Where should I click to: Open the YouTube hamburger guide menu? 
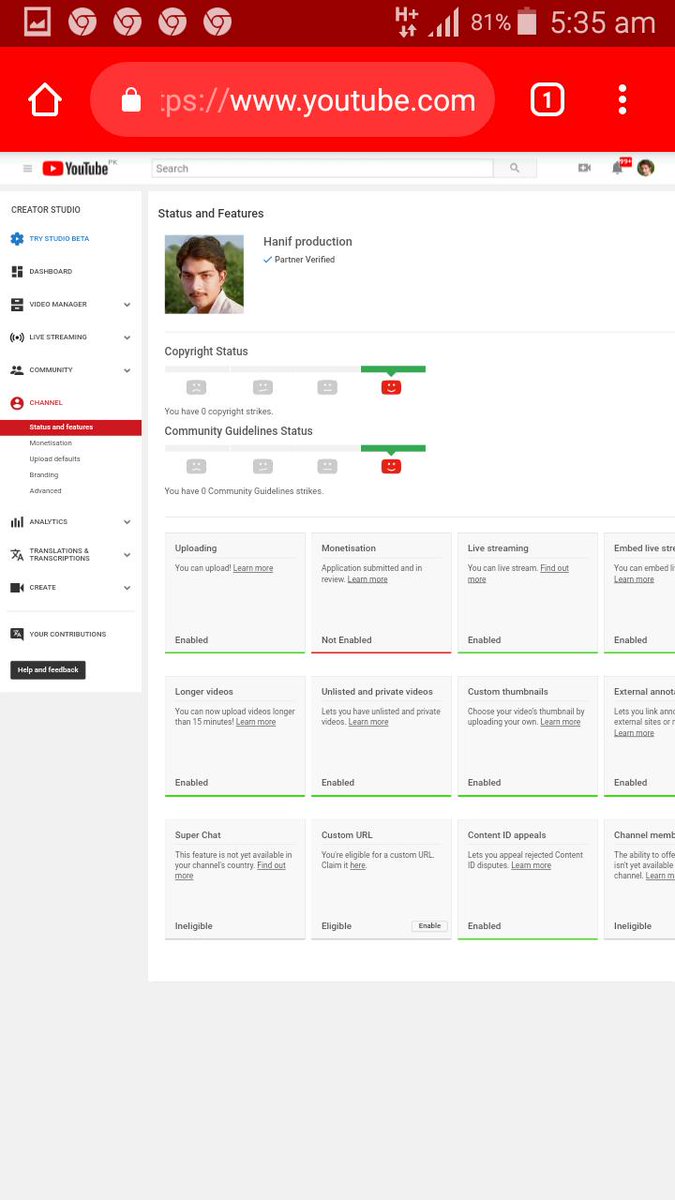[27, 168]
